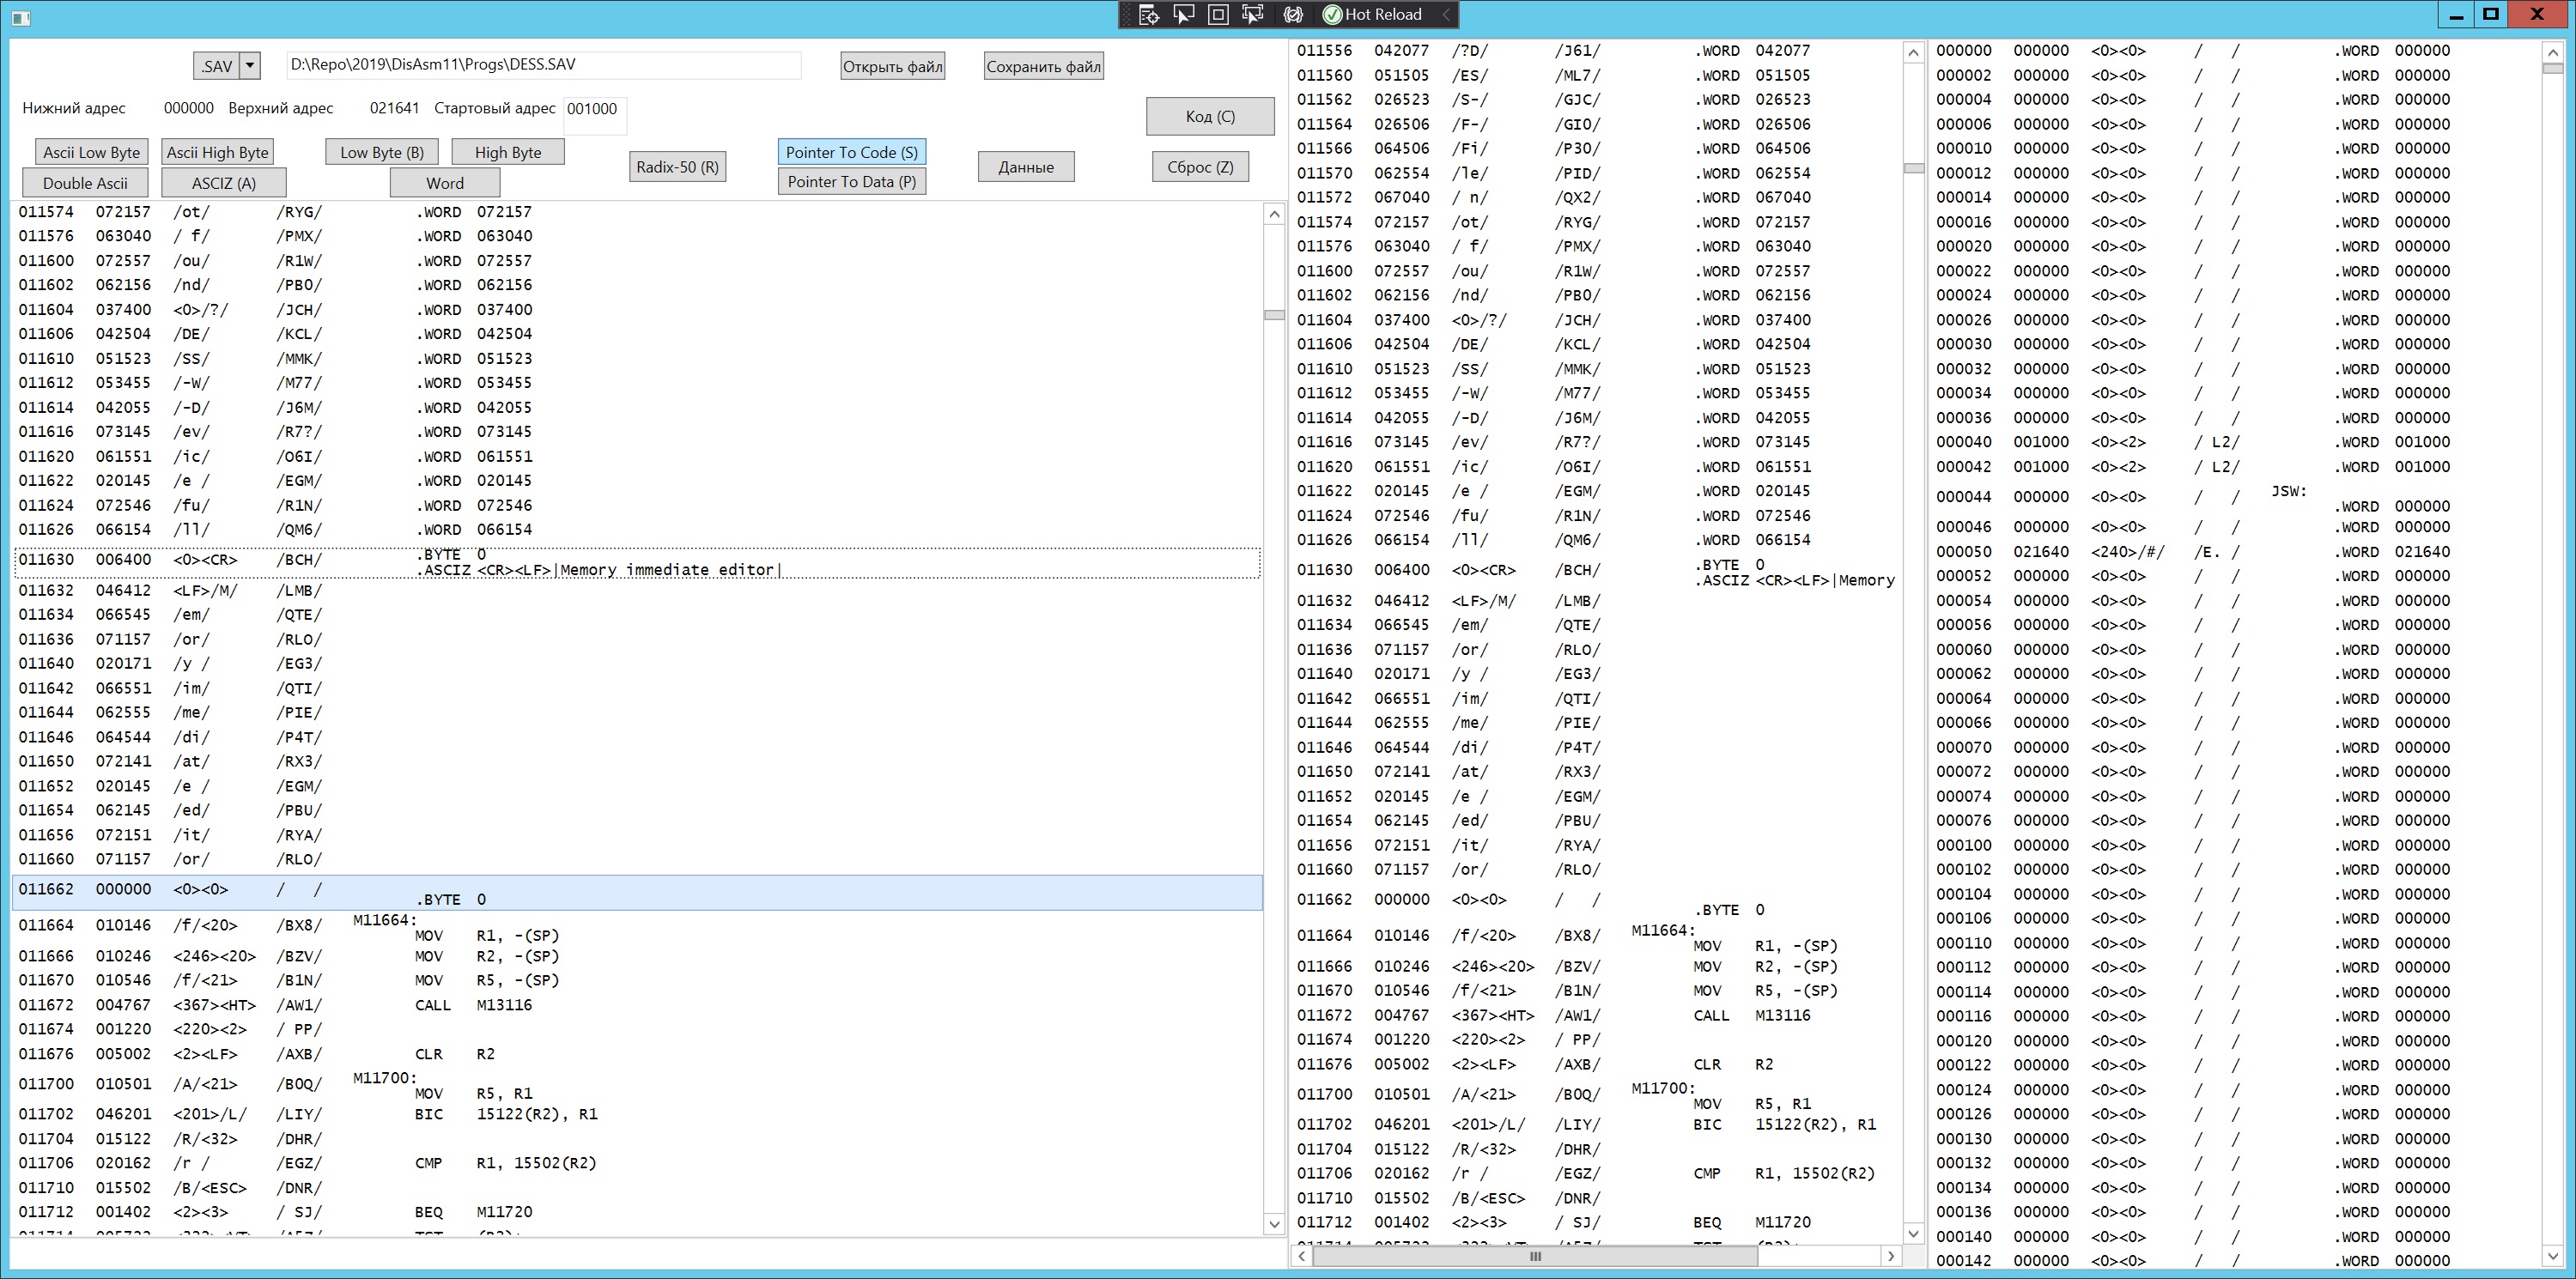Select Pointer To Data (P) button
The image size is (2576, 1279).
(x=851, y=181)
